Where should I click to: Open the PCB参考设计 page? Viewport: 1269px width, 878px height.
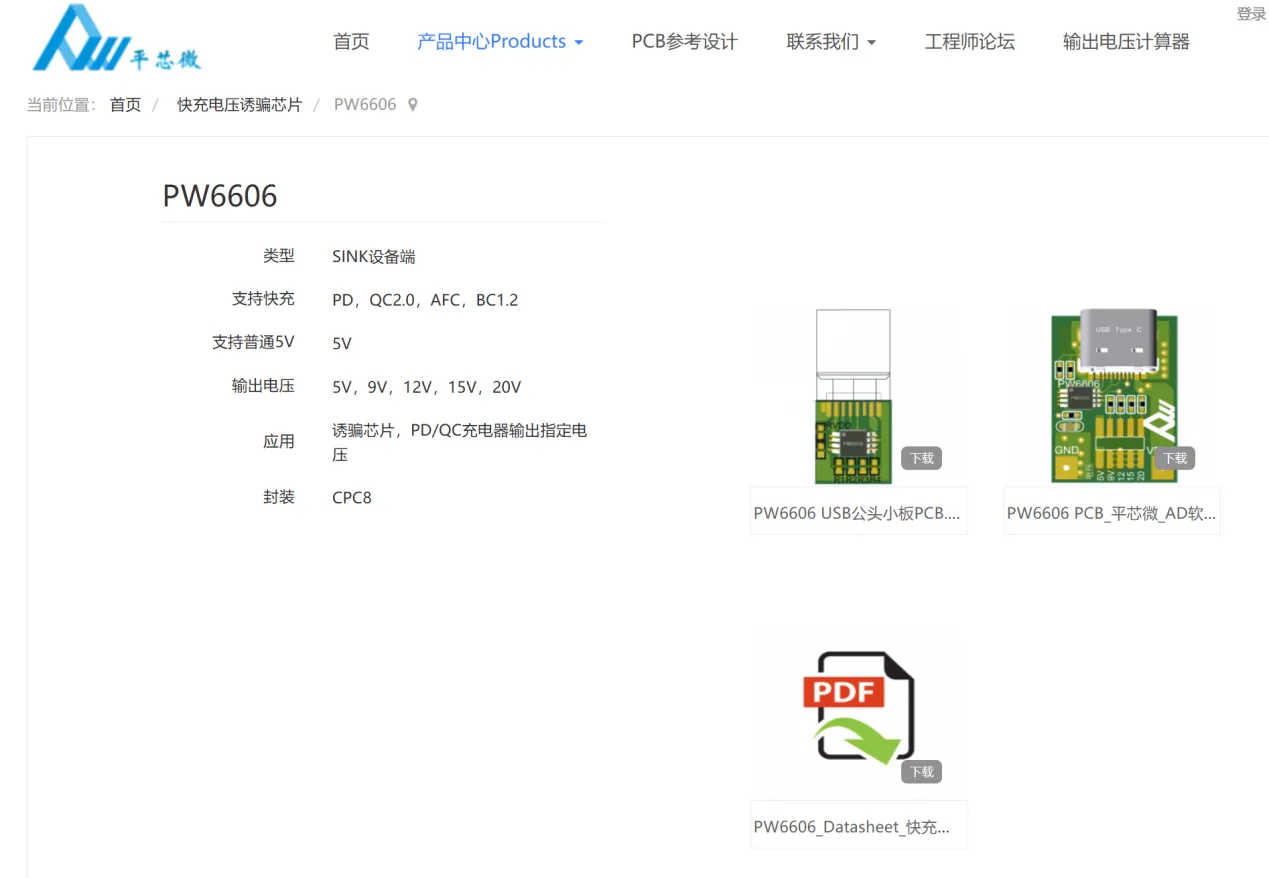[x=683, y=42]
